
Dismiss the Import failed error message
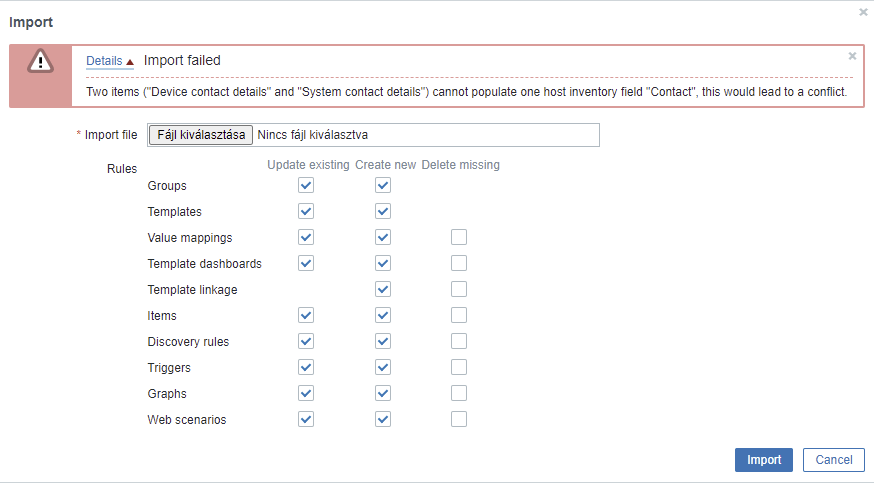852,56
